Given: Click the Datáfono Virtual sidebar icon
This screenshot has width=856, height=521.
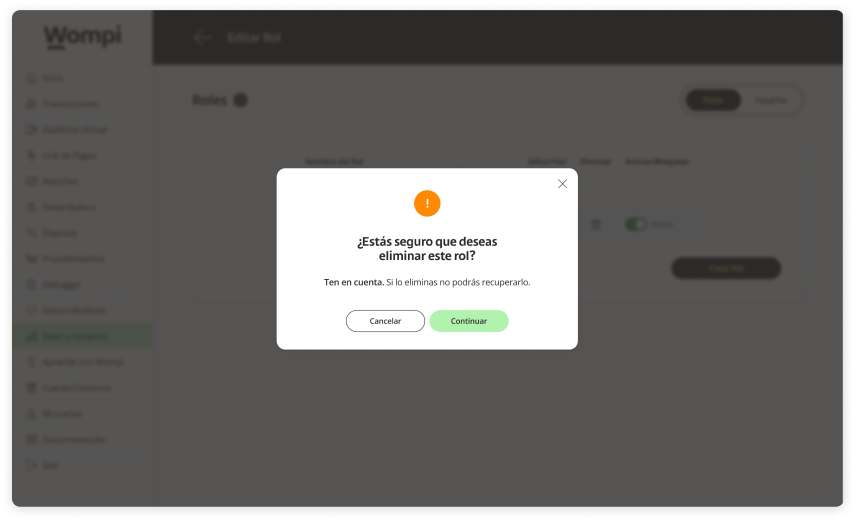Looking at the screenshot, I should [x=31, y=129].
